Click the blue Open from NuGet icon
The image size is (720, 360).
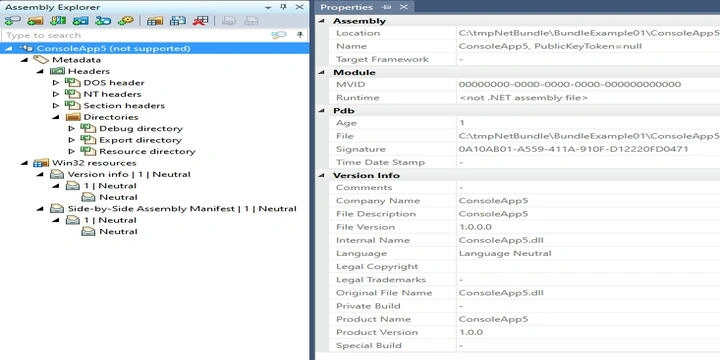tap(80, 21)
